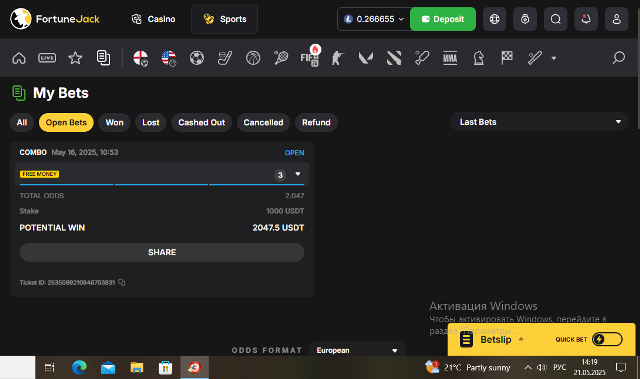Filter bets by Won
640x379 pixels.
[x=114, y=122]
